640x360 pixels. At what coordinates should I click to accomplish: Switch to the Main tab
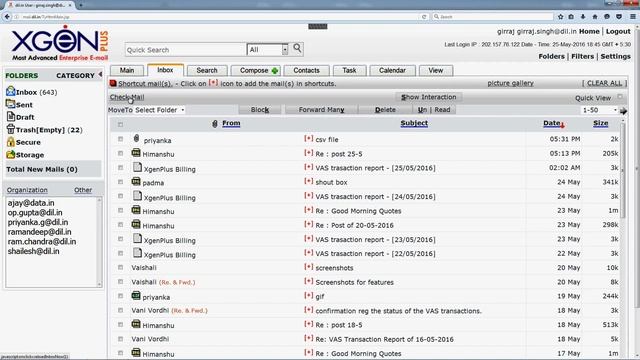pyautogui.click(x=127, y=71)
